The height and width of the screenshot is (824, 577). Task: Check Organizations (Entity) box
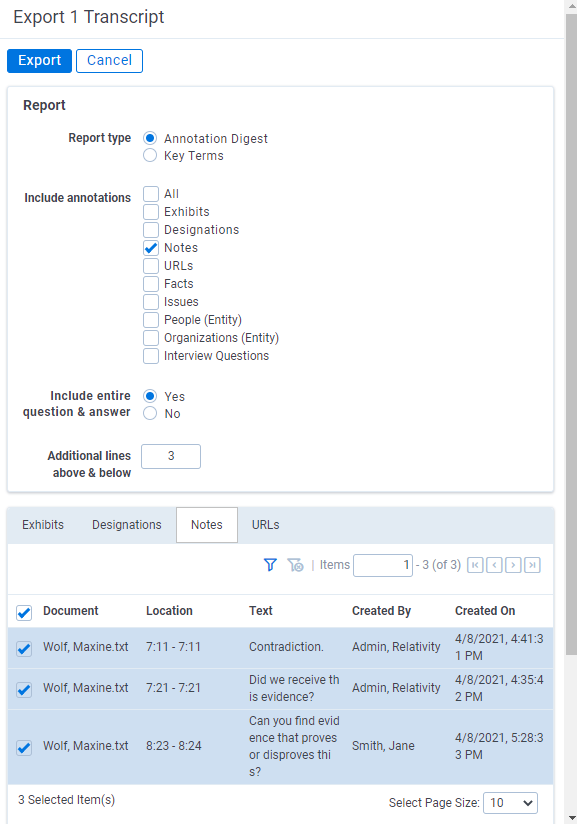[151, 338]
